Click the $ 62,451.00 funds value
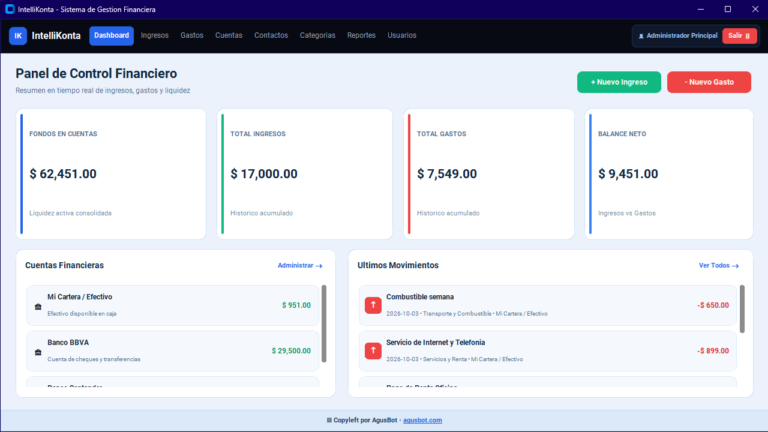 [x=63, y=174]
